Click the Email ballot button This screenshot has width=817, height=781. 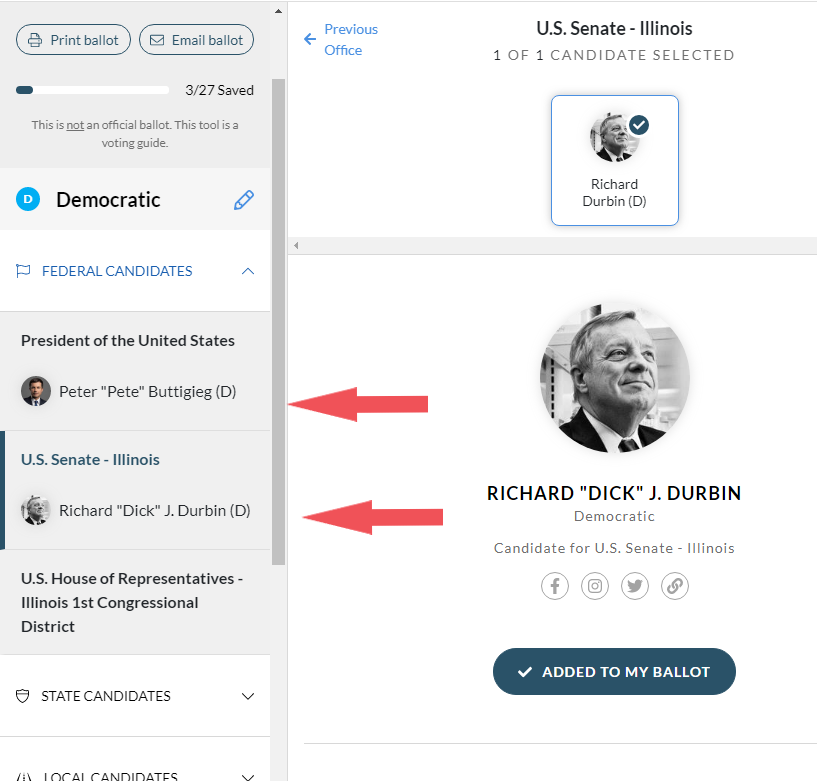pyautogui.click(x=196, y=40)
